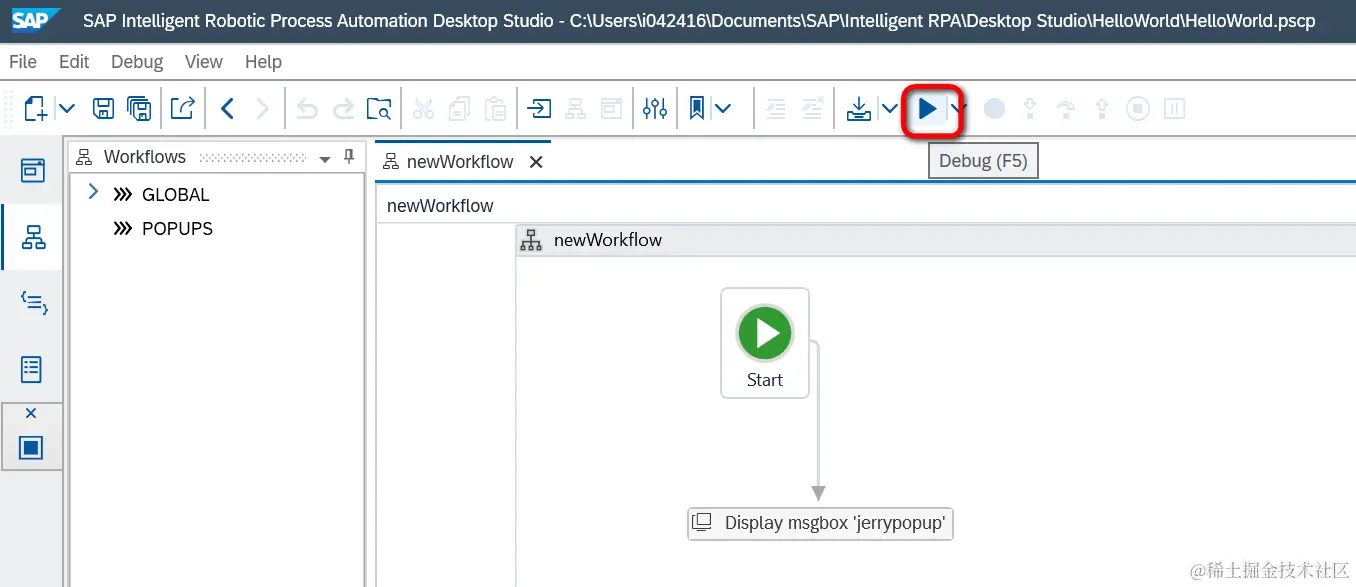Click the New project file icon
The image size is (1356, 587).
click(36, 108)
